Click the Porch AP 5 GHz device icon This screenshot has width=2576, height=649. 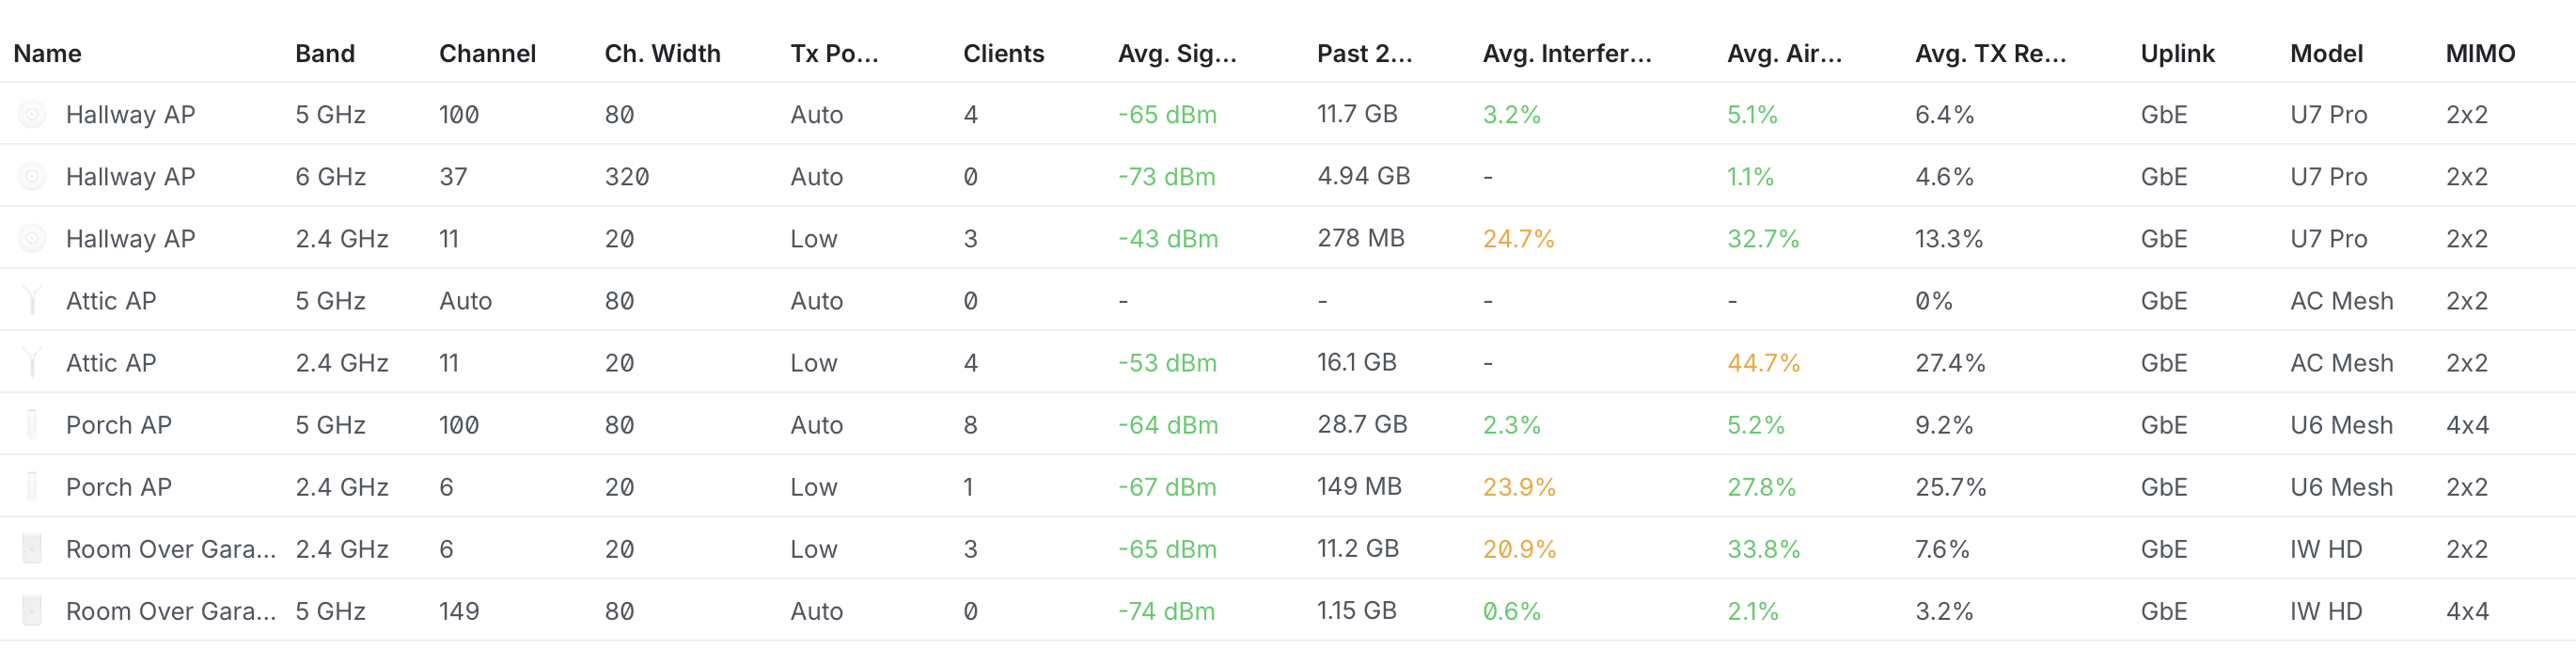coord(32,425)
